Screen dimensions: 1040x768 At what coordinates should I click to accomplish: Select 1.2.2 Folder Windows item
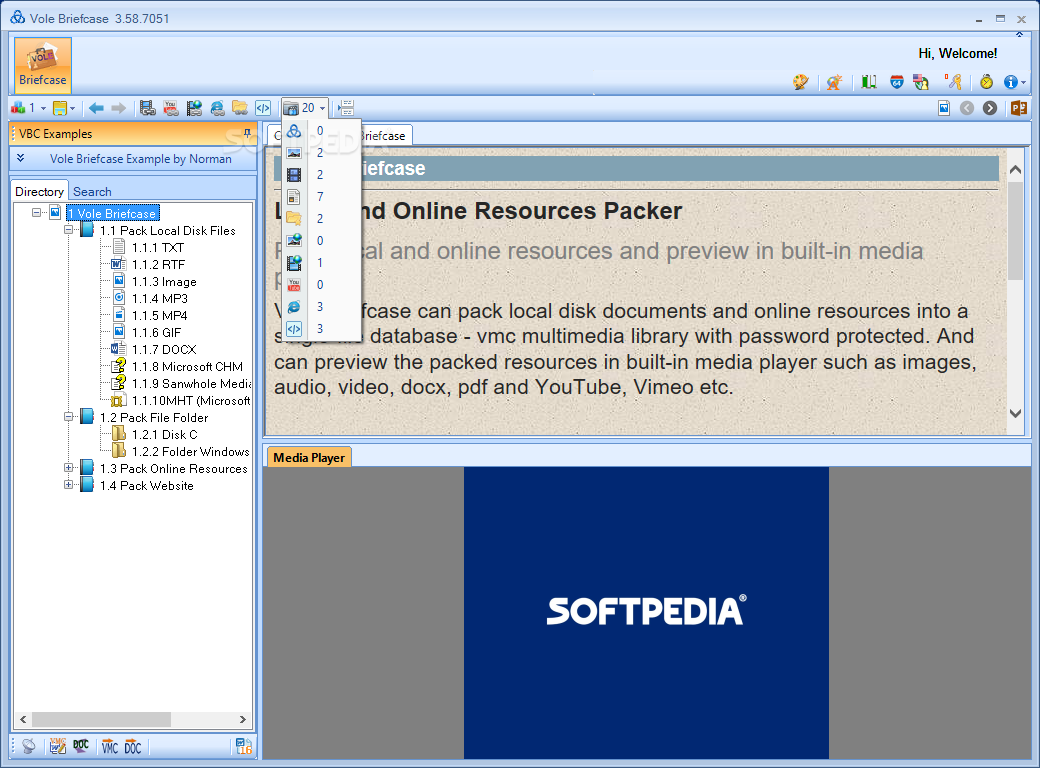coord(190,452)
